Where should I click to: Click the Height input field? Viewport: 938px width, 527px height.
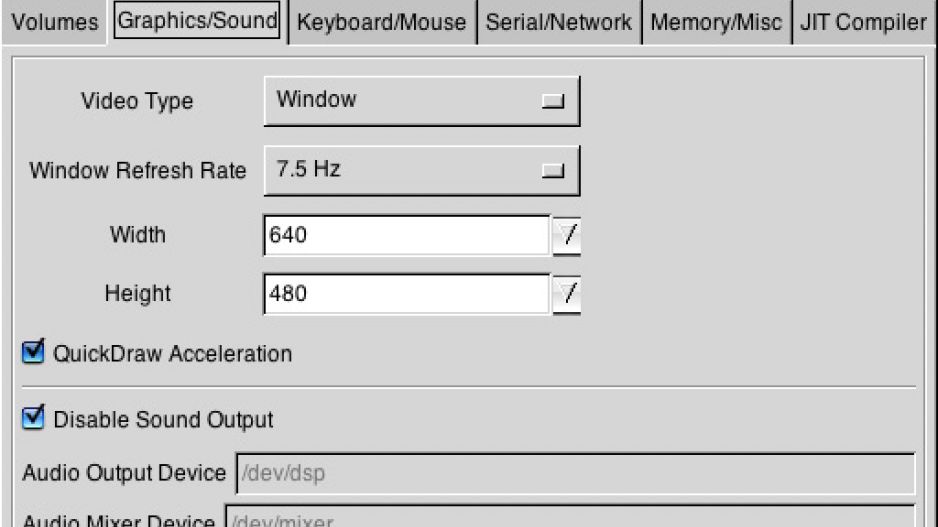click(406, 294)
